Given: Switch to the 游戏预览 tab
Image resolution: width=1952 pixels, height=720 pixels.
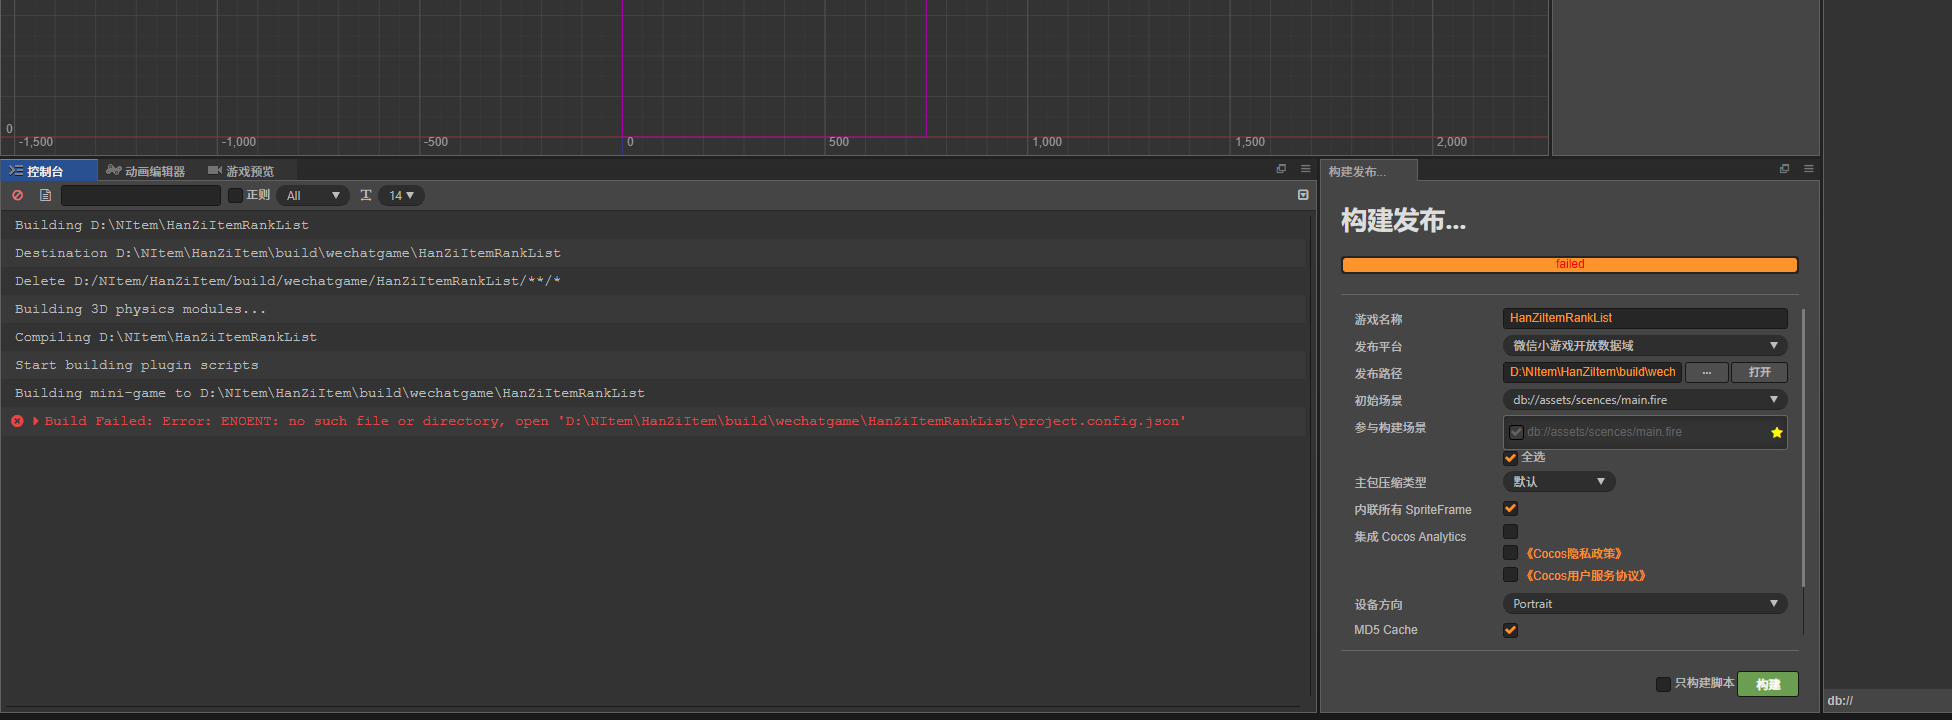Looking at the screenshot, I should pos(240,171).
